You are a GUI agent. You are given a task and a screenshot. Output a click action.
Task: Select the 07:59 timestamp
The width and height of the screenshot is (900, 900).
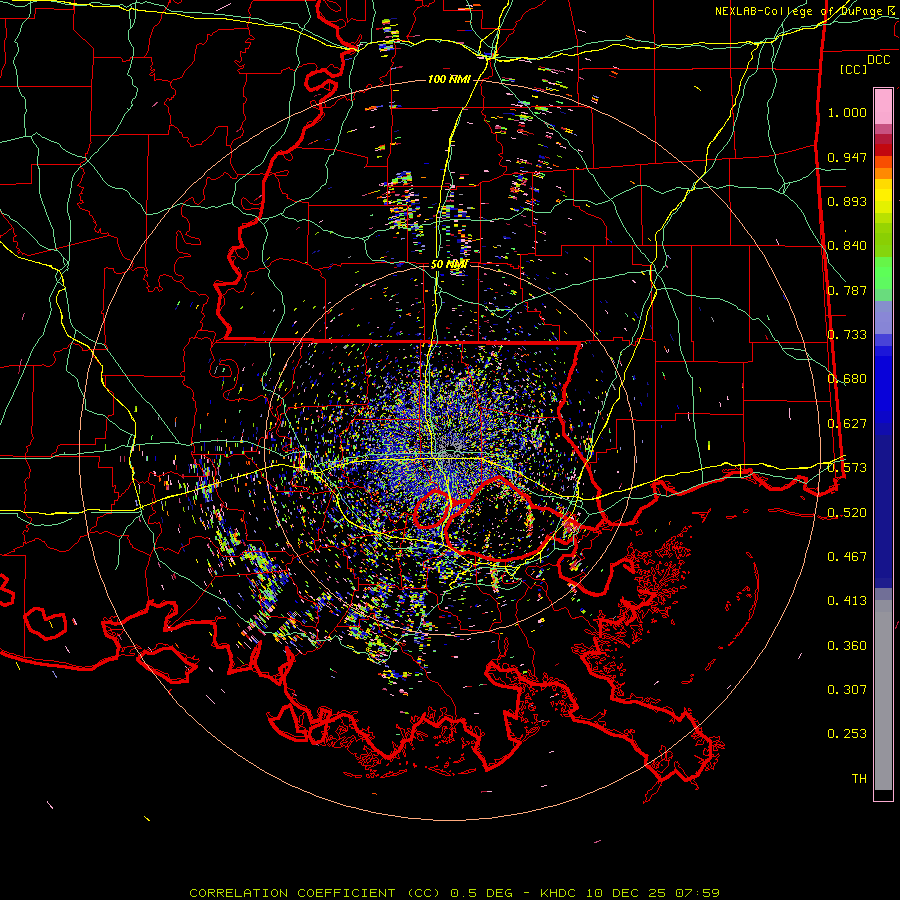pyautogui.click(x=696, y=893)
